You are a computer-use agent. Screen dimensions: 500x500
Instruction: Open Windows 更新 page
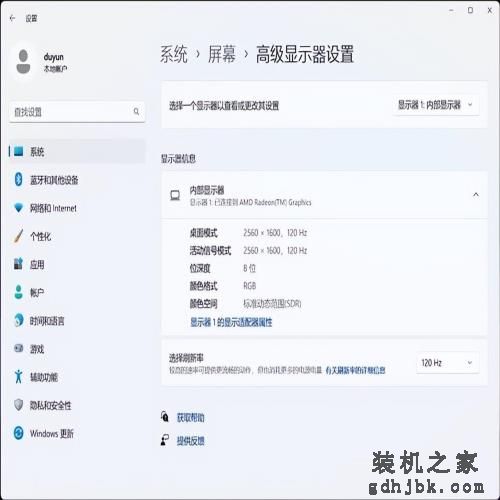coord(77,433)
